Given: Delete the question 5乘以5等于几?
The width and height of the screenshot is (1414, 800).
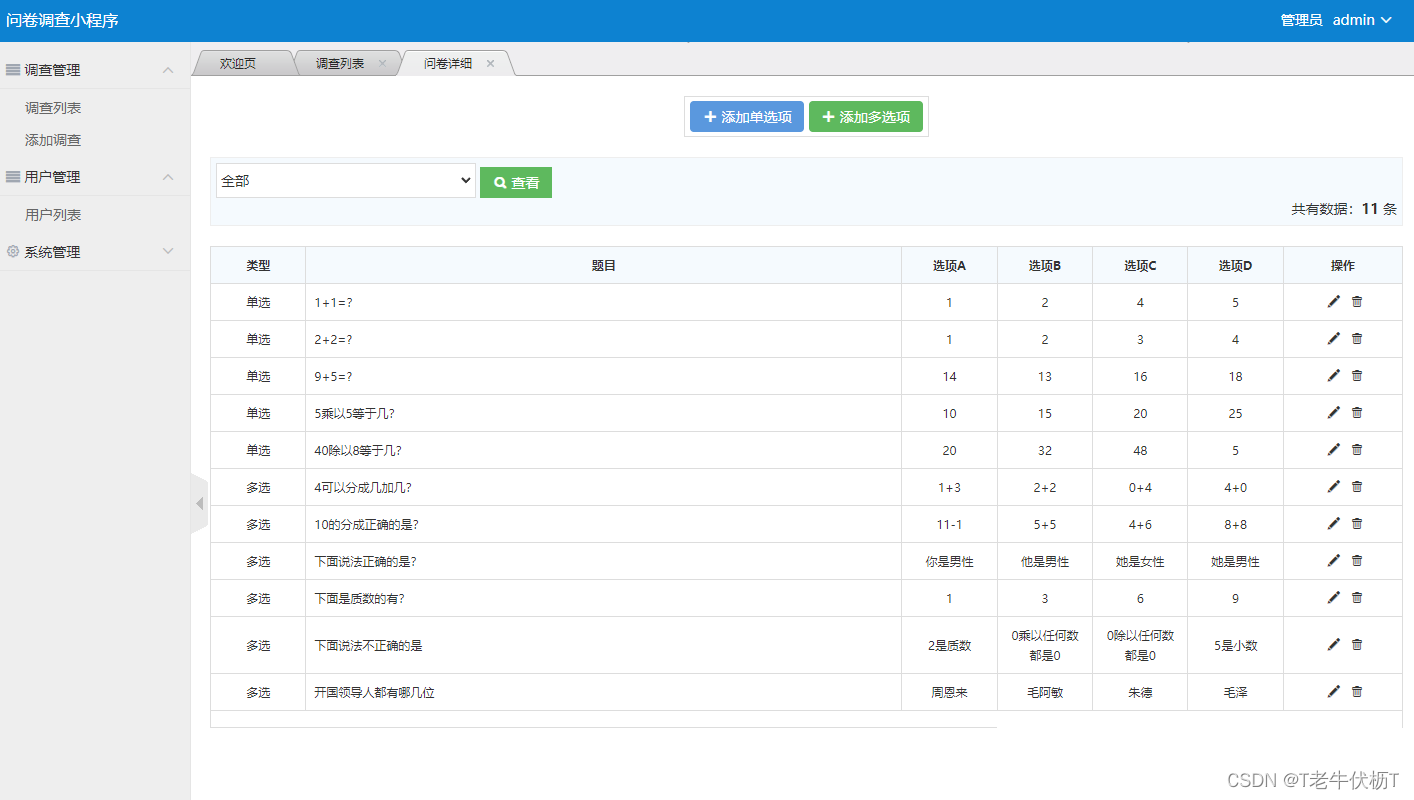Looking at the screenshot, I should tap(1357, 413).
